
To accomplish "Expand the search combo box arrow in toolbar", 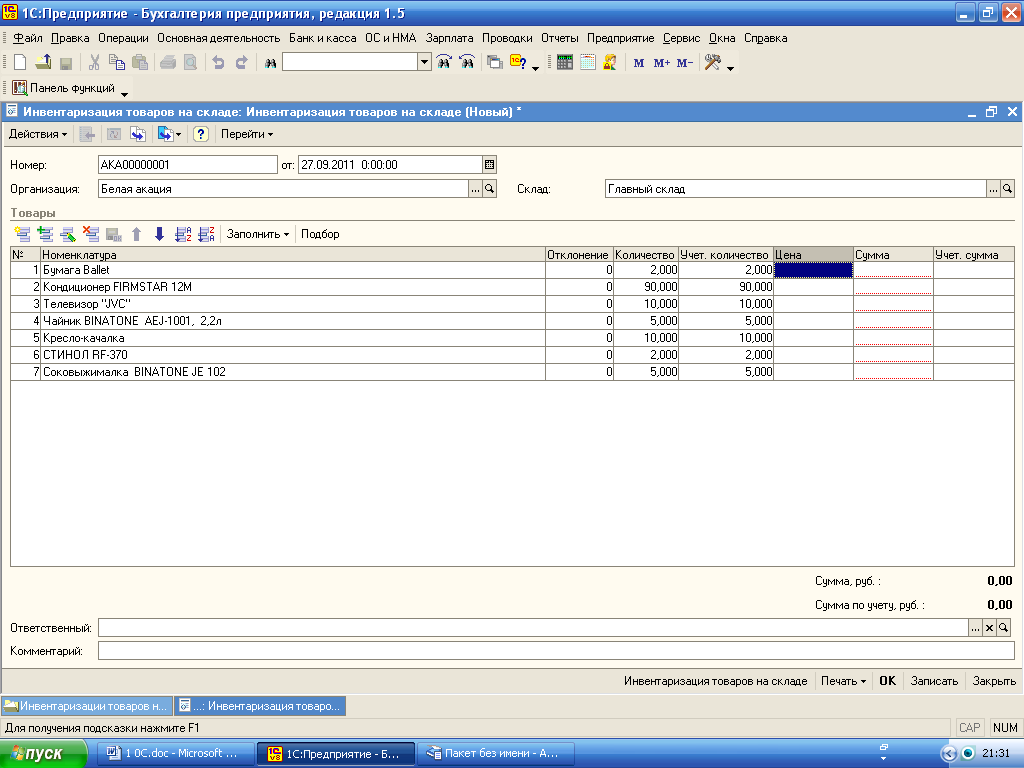I will pos(424,62).
